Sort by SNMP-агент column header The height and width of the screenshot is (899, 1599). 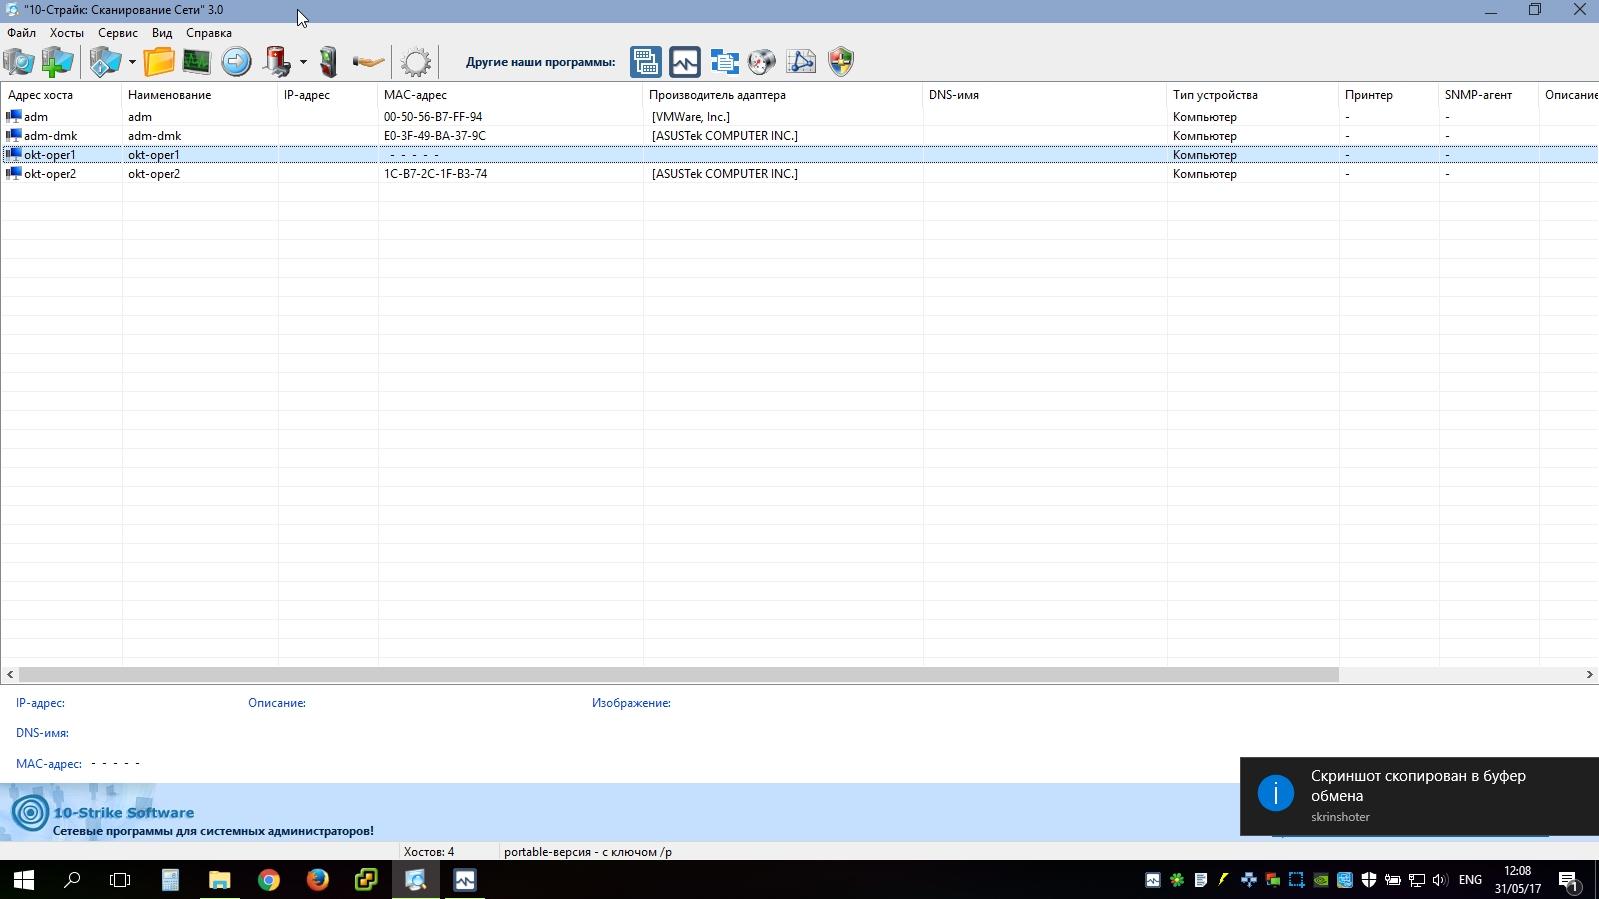(x=1489, y=95)
